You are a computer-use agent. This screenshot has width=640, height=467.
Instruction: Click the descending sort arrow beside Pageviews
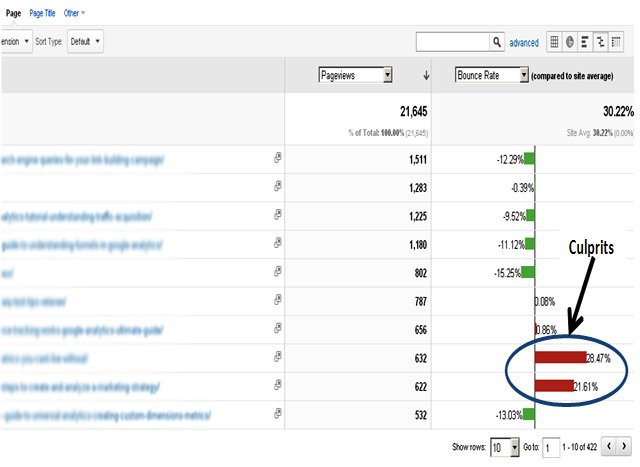pos(427,75)
